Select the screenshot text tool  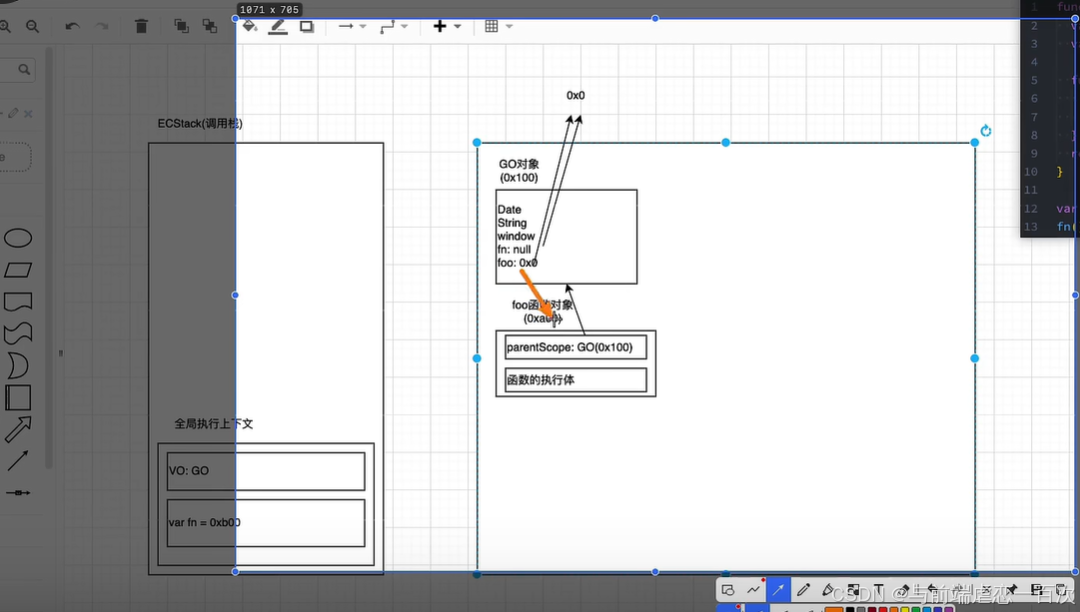point(879,590)
